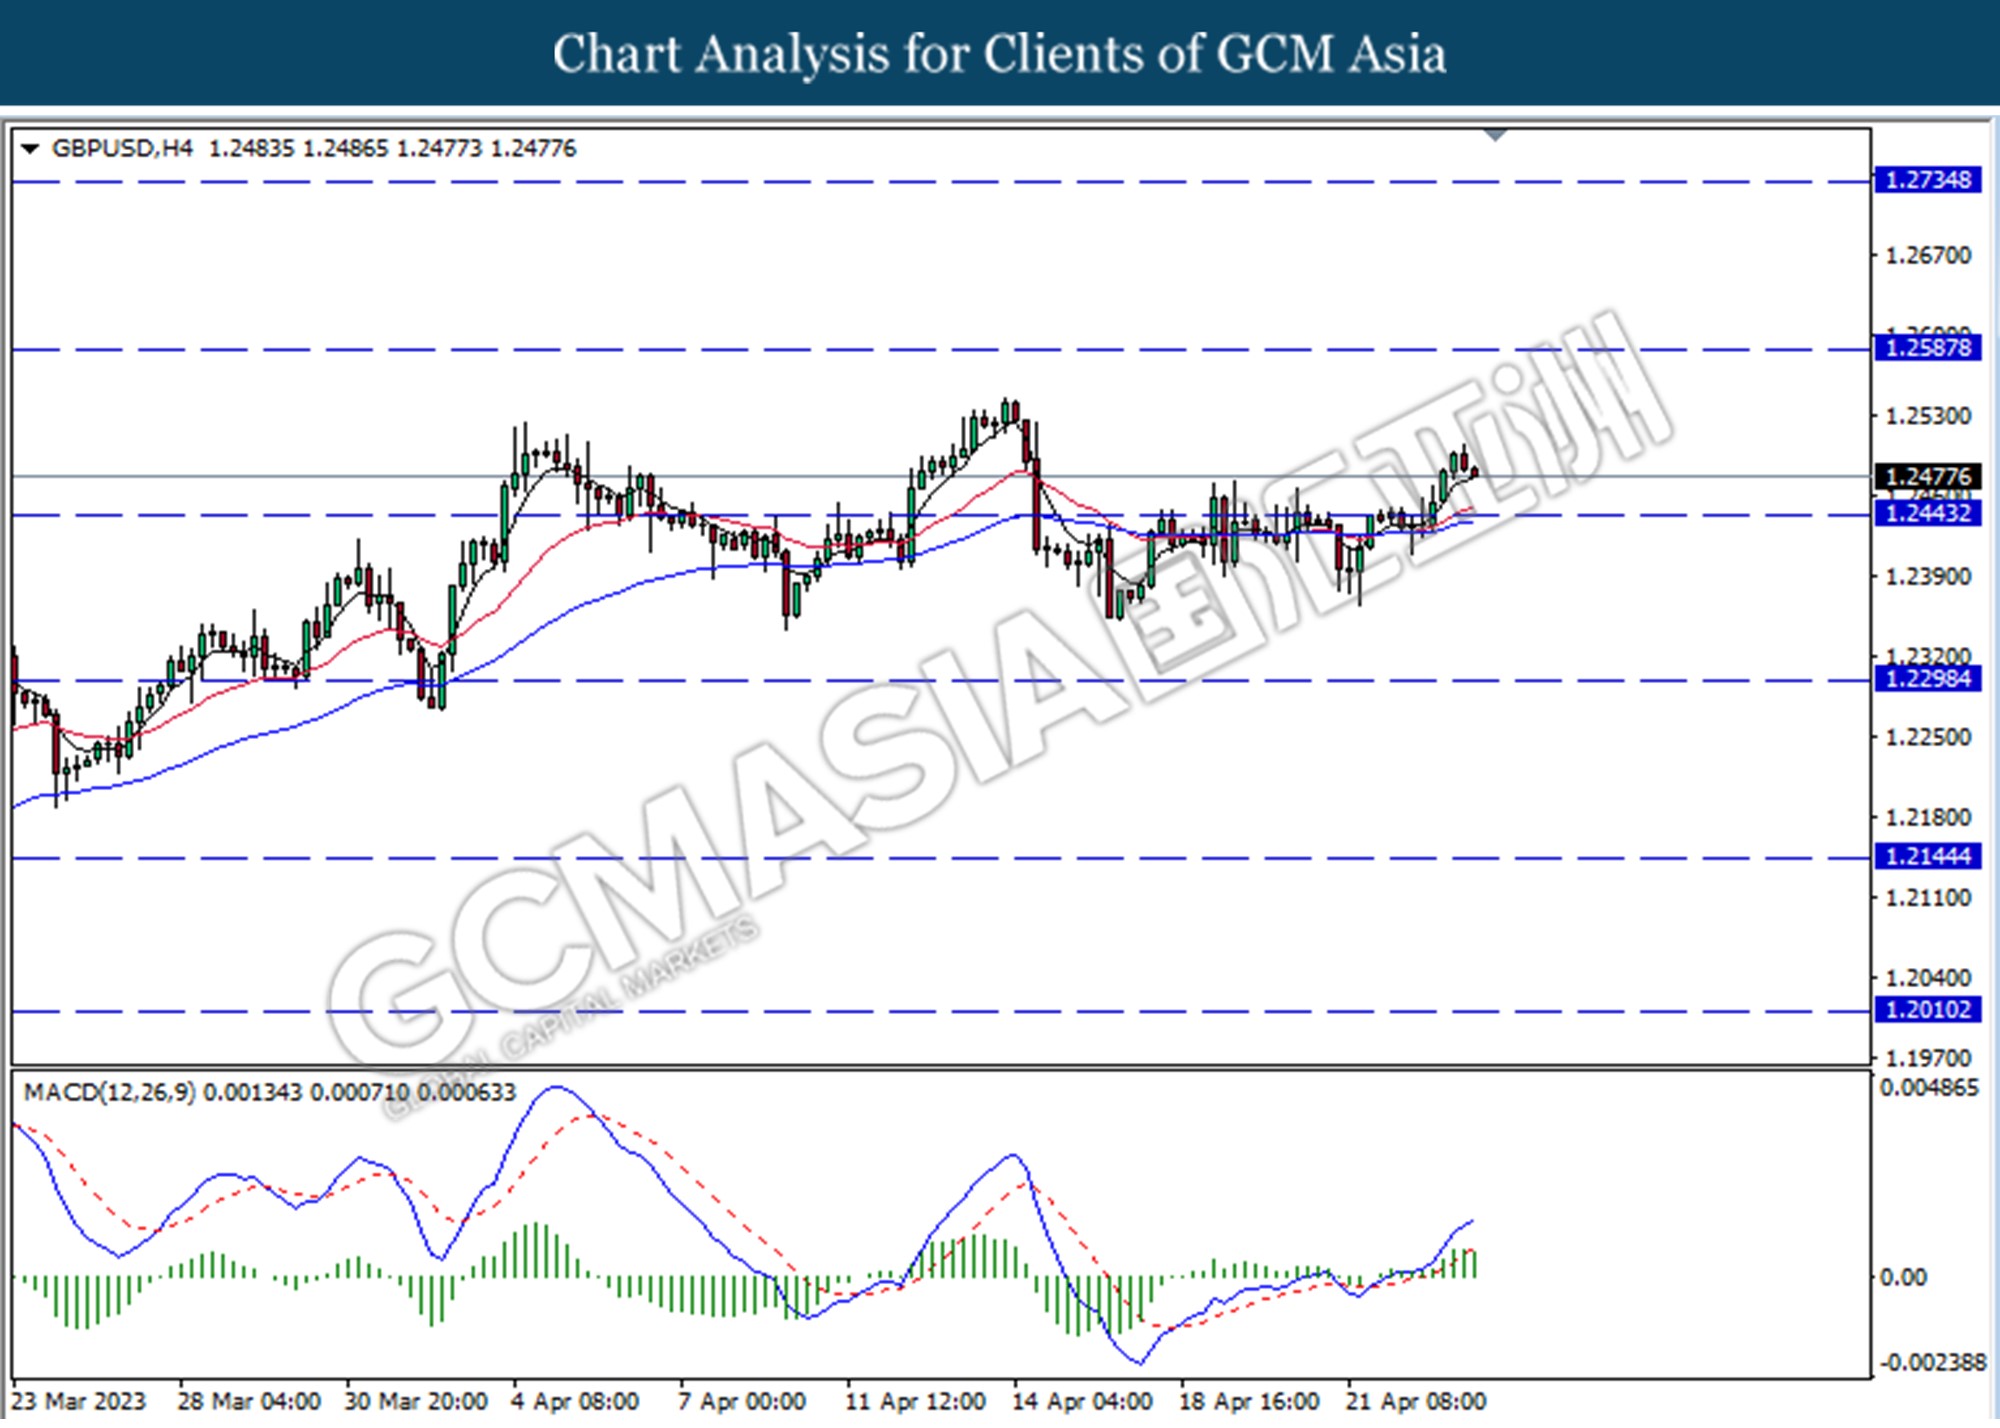Click the GBPUSD,H4 symbol label

click(x=122, y=149)
